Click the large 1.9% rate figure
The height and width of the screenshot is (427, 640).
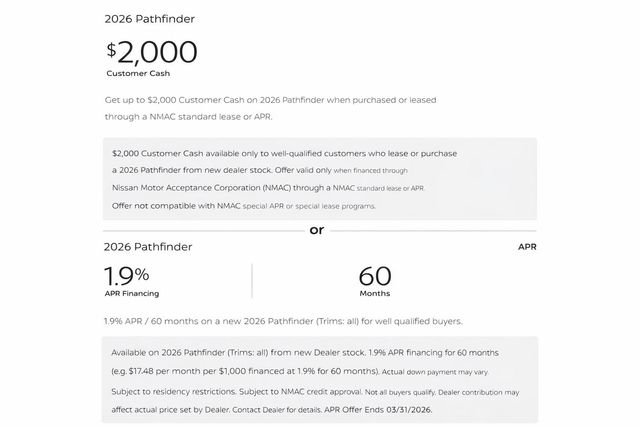click(x=127, y=275)
